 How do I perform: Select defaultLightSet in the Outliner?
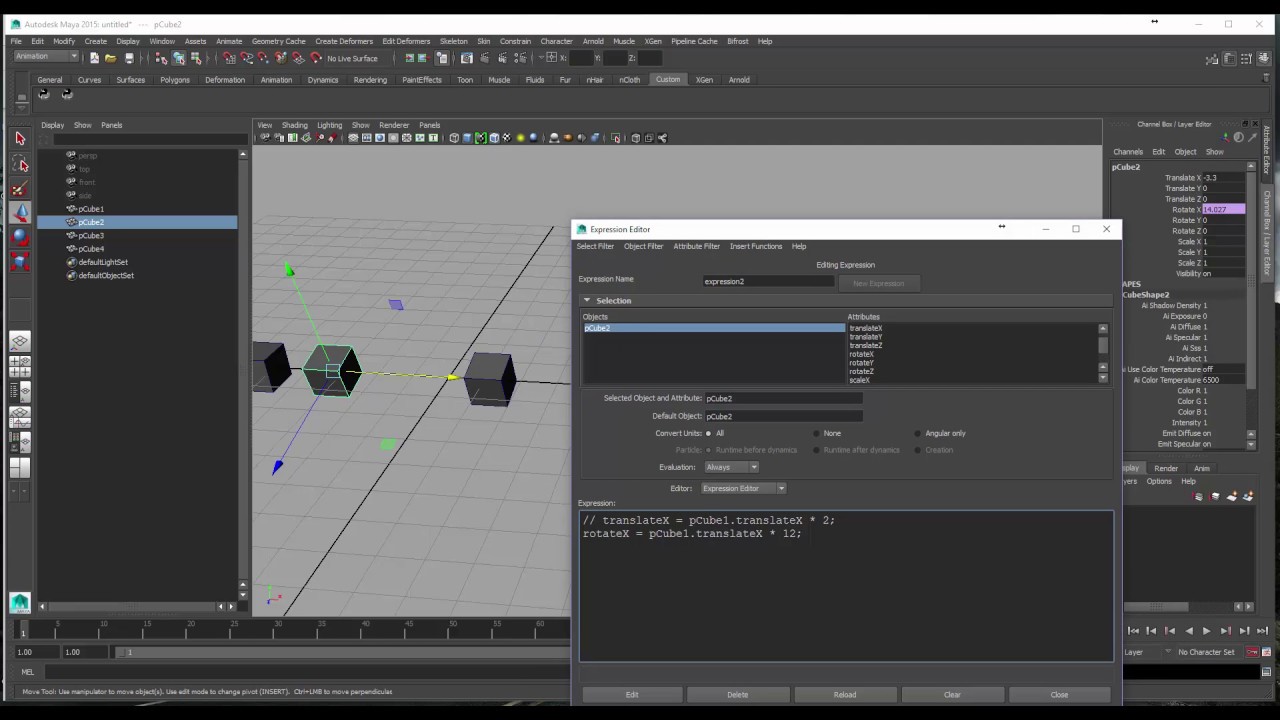(102, 262)
